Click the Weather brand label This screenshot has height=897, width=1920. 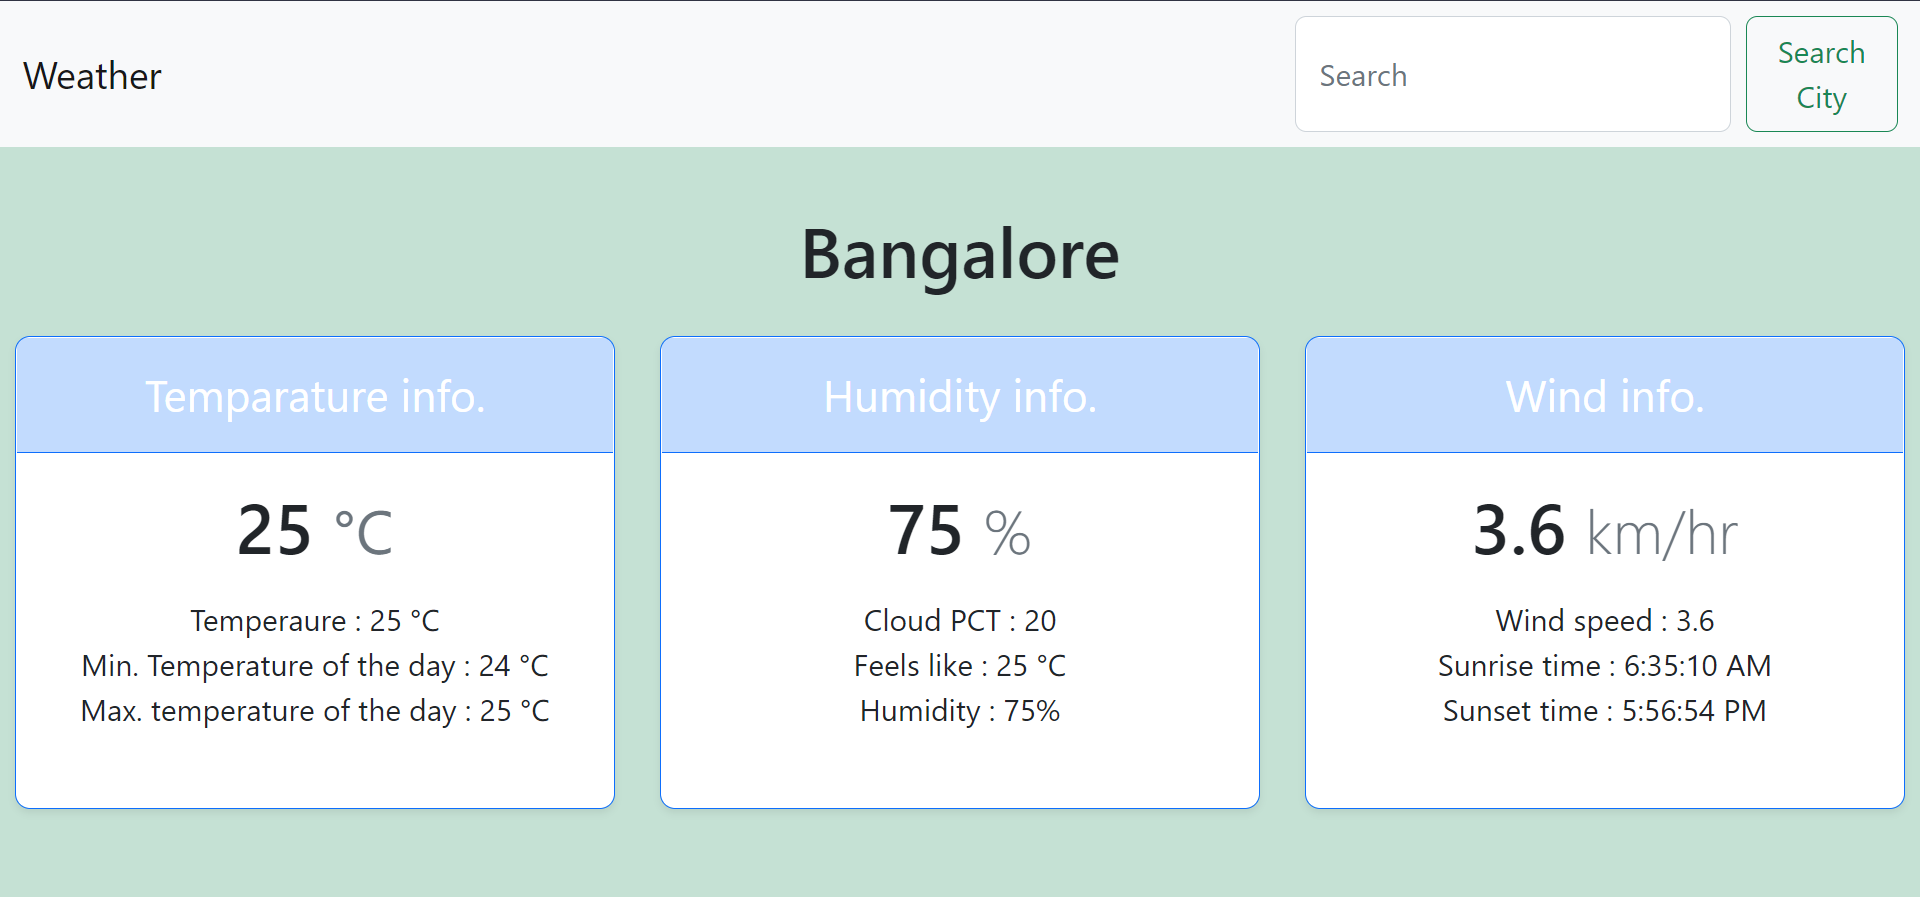92,75
